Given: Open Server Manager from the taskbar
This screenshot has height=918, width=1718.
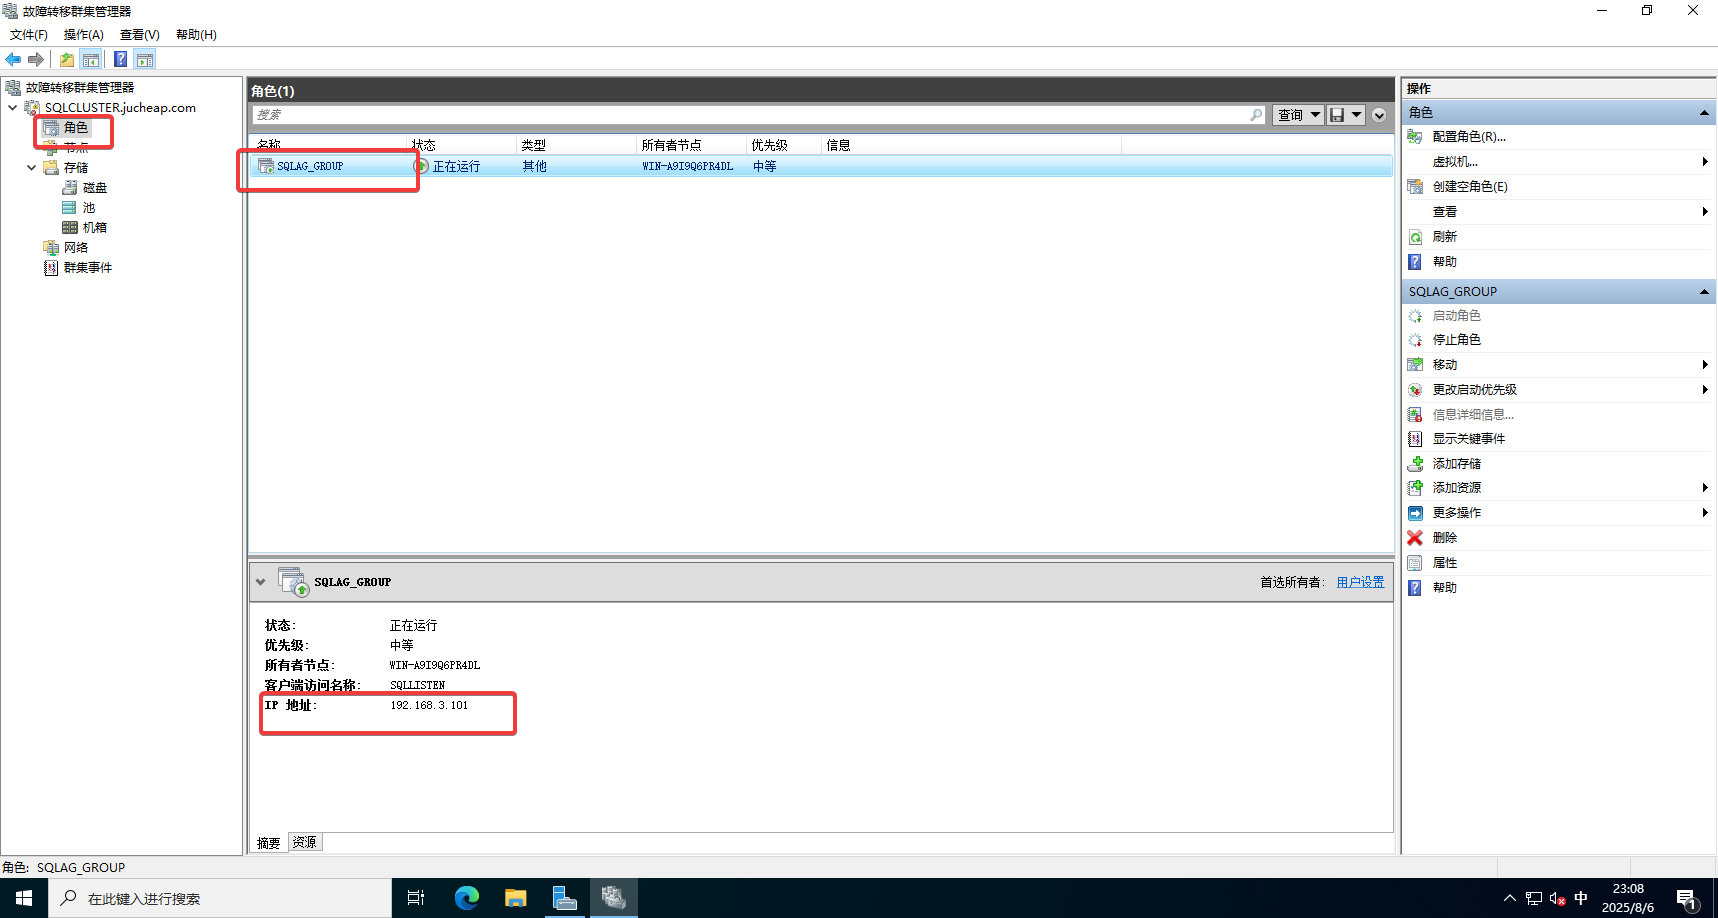Looking at the screenshot, I should tap(565, 898).
